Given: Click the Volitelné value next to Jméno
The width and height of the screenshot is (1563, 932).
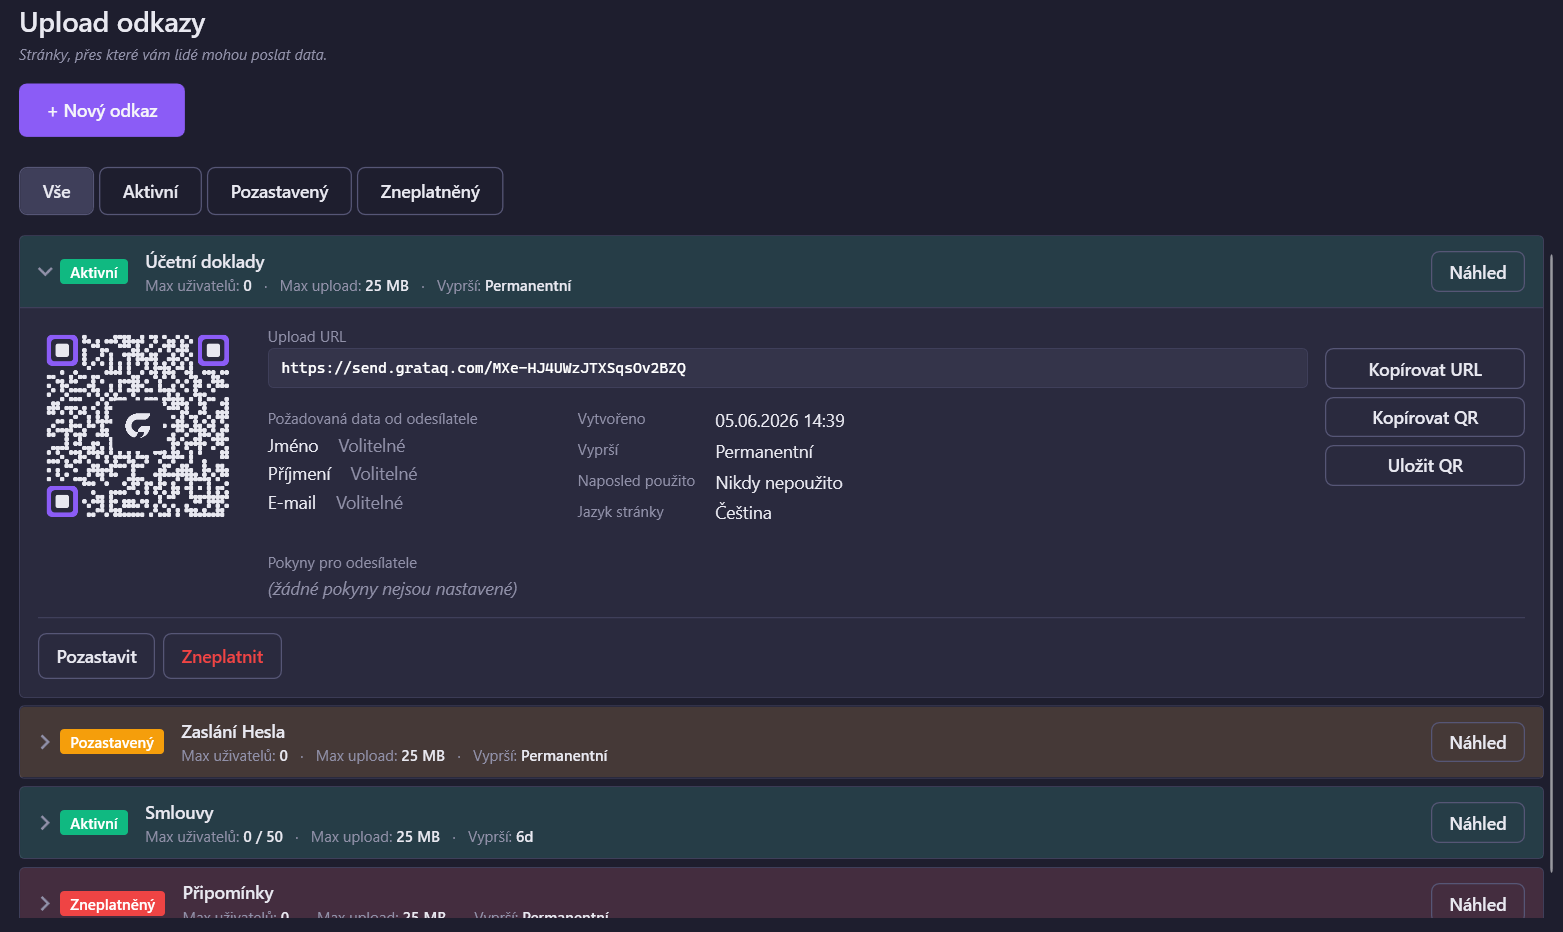Looking at the screenshot, I should tap(372, 445).
